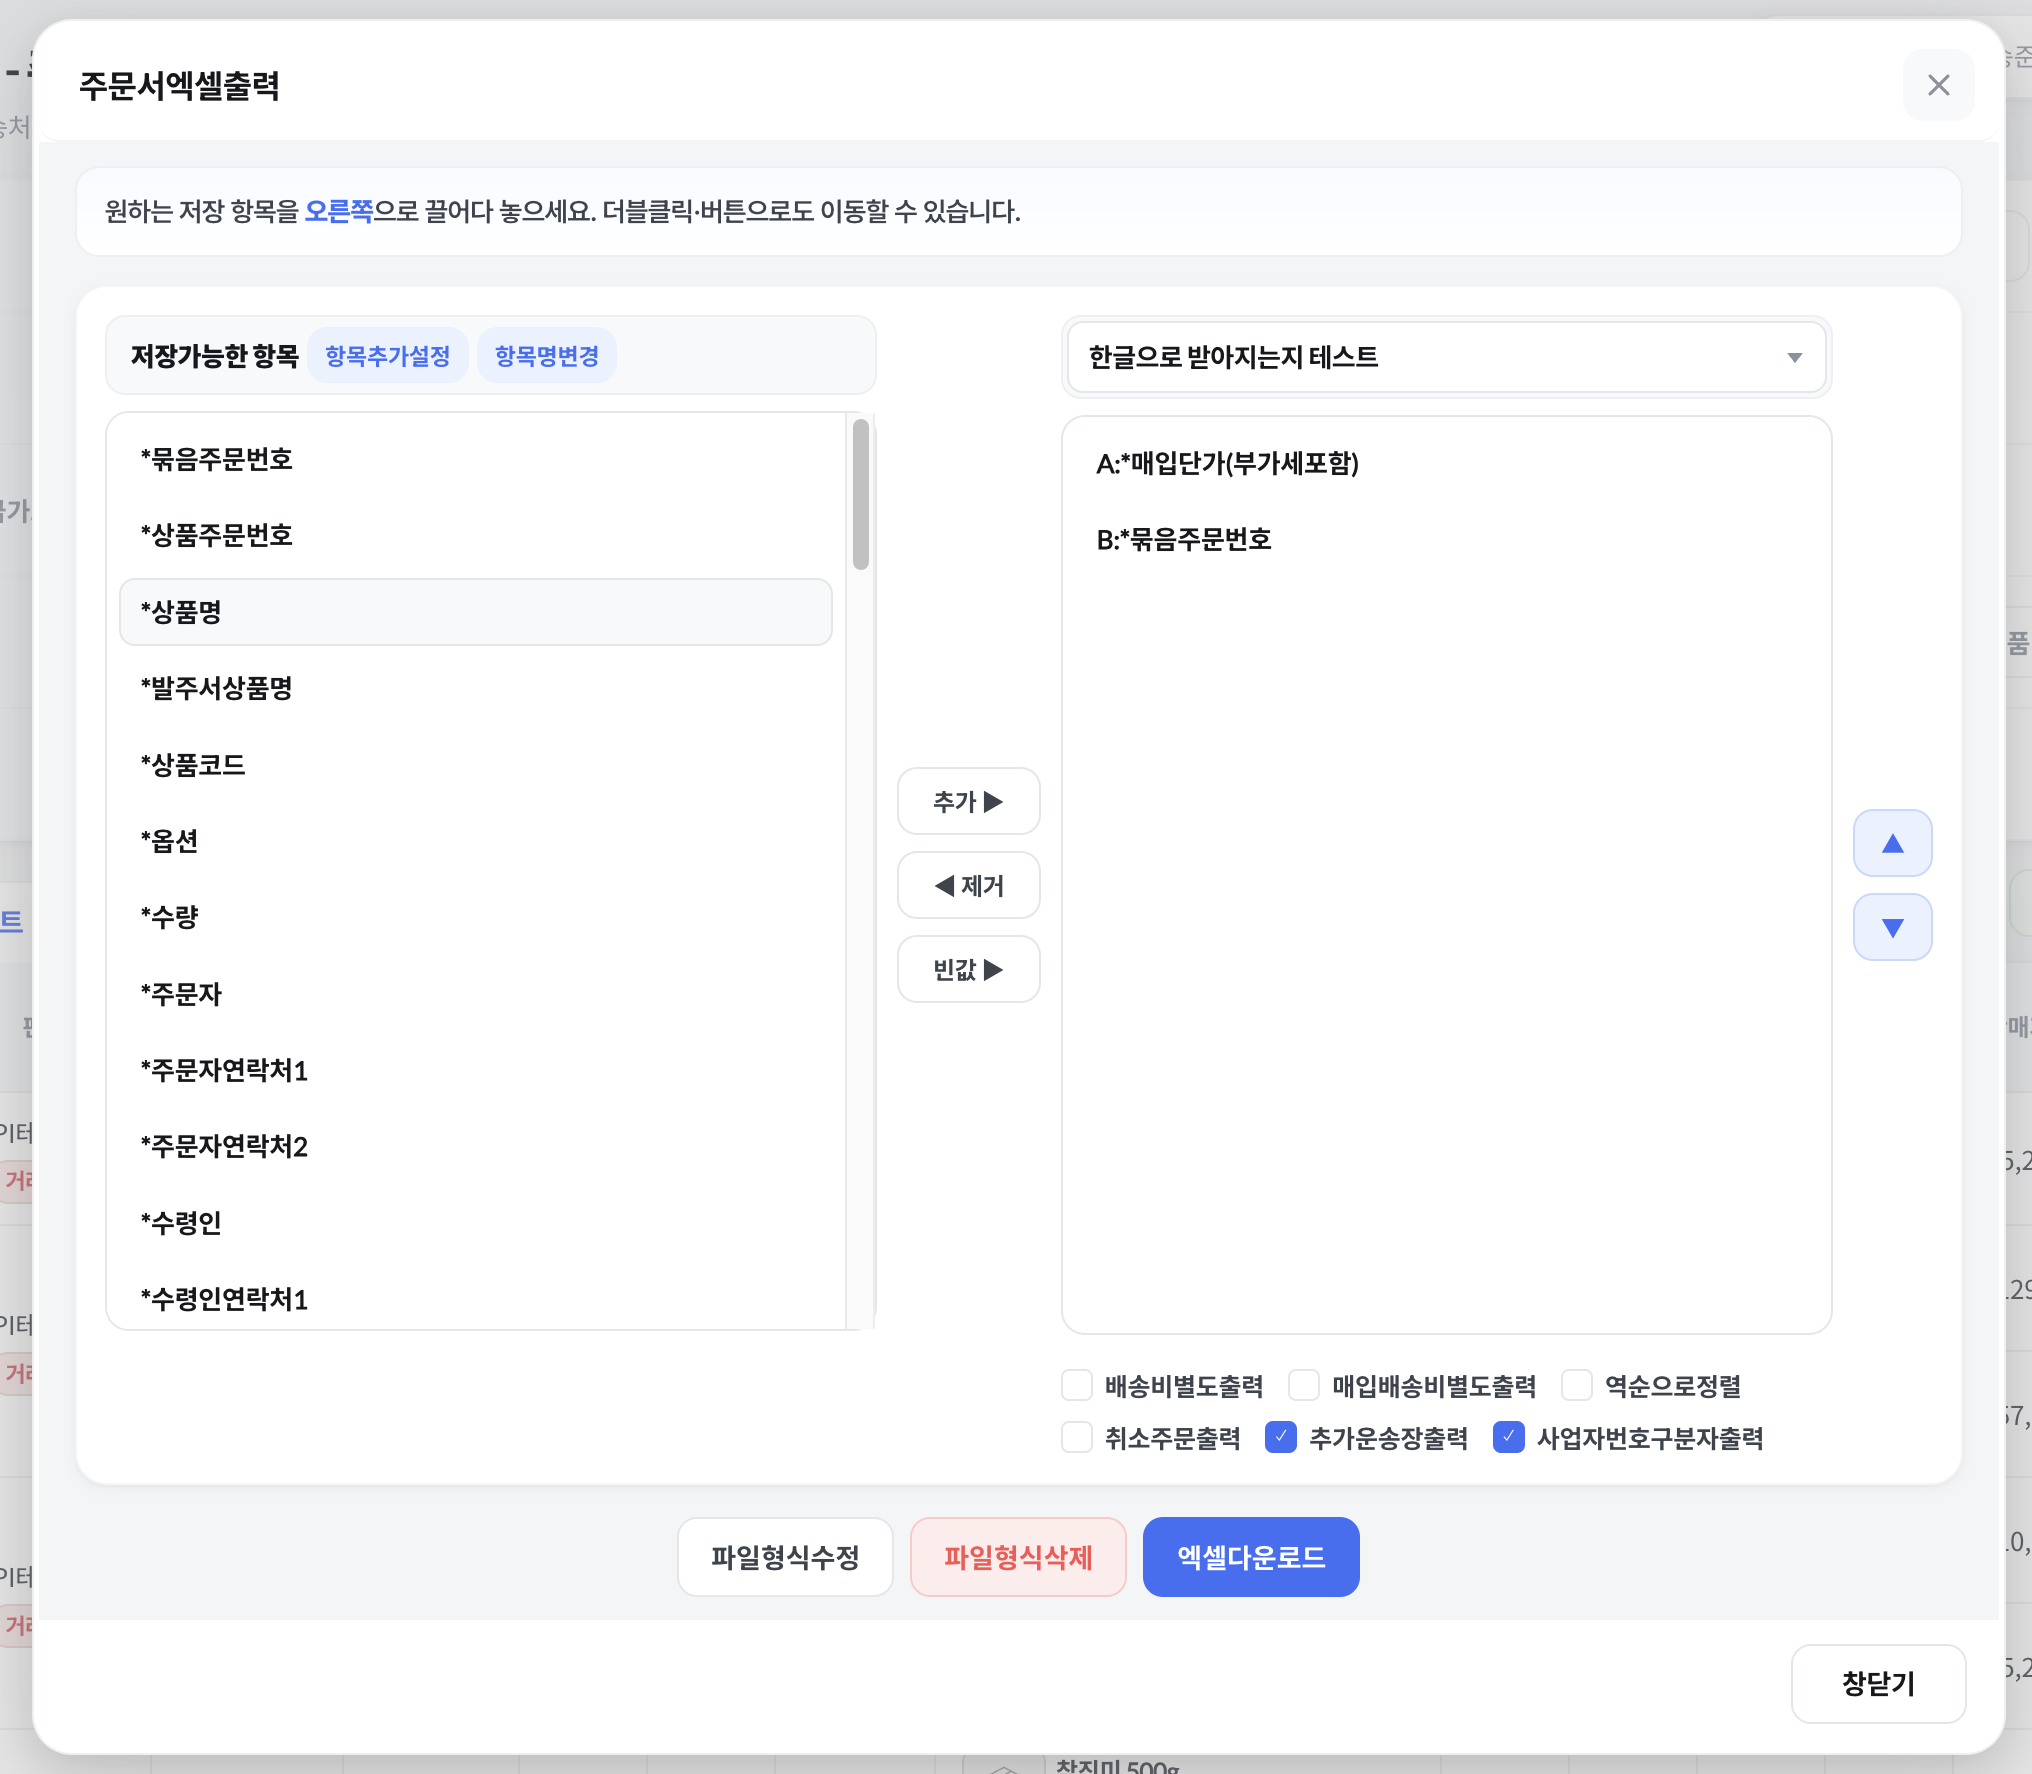The width and height of the screenshot is (2032, 1774).
Task: Open the 한글으로 받아지는지 테스트 format dropdown
Action: click(1446, 357)
